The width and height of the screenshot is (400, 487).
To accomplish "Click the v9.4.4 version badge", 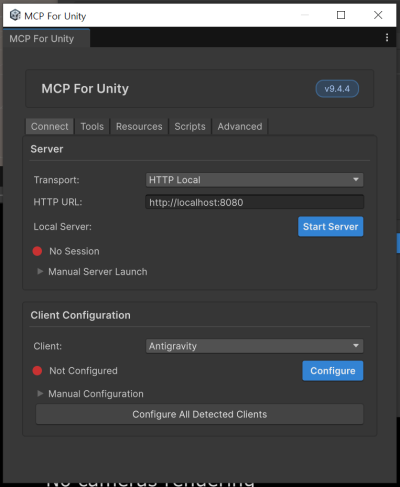I will click(337, 89).
